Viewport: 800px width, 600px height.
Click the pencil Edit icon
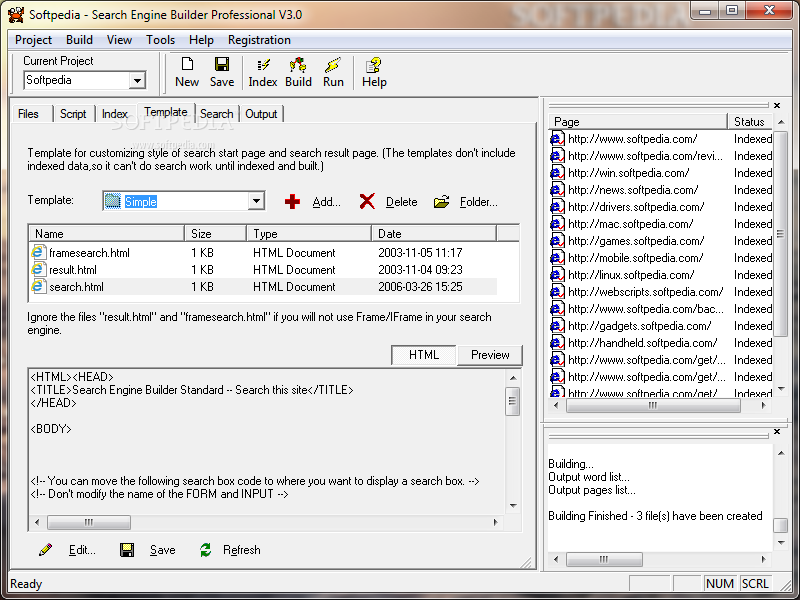tap(45, 549)
